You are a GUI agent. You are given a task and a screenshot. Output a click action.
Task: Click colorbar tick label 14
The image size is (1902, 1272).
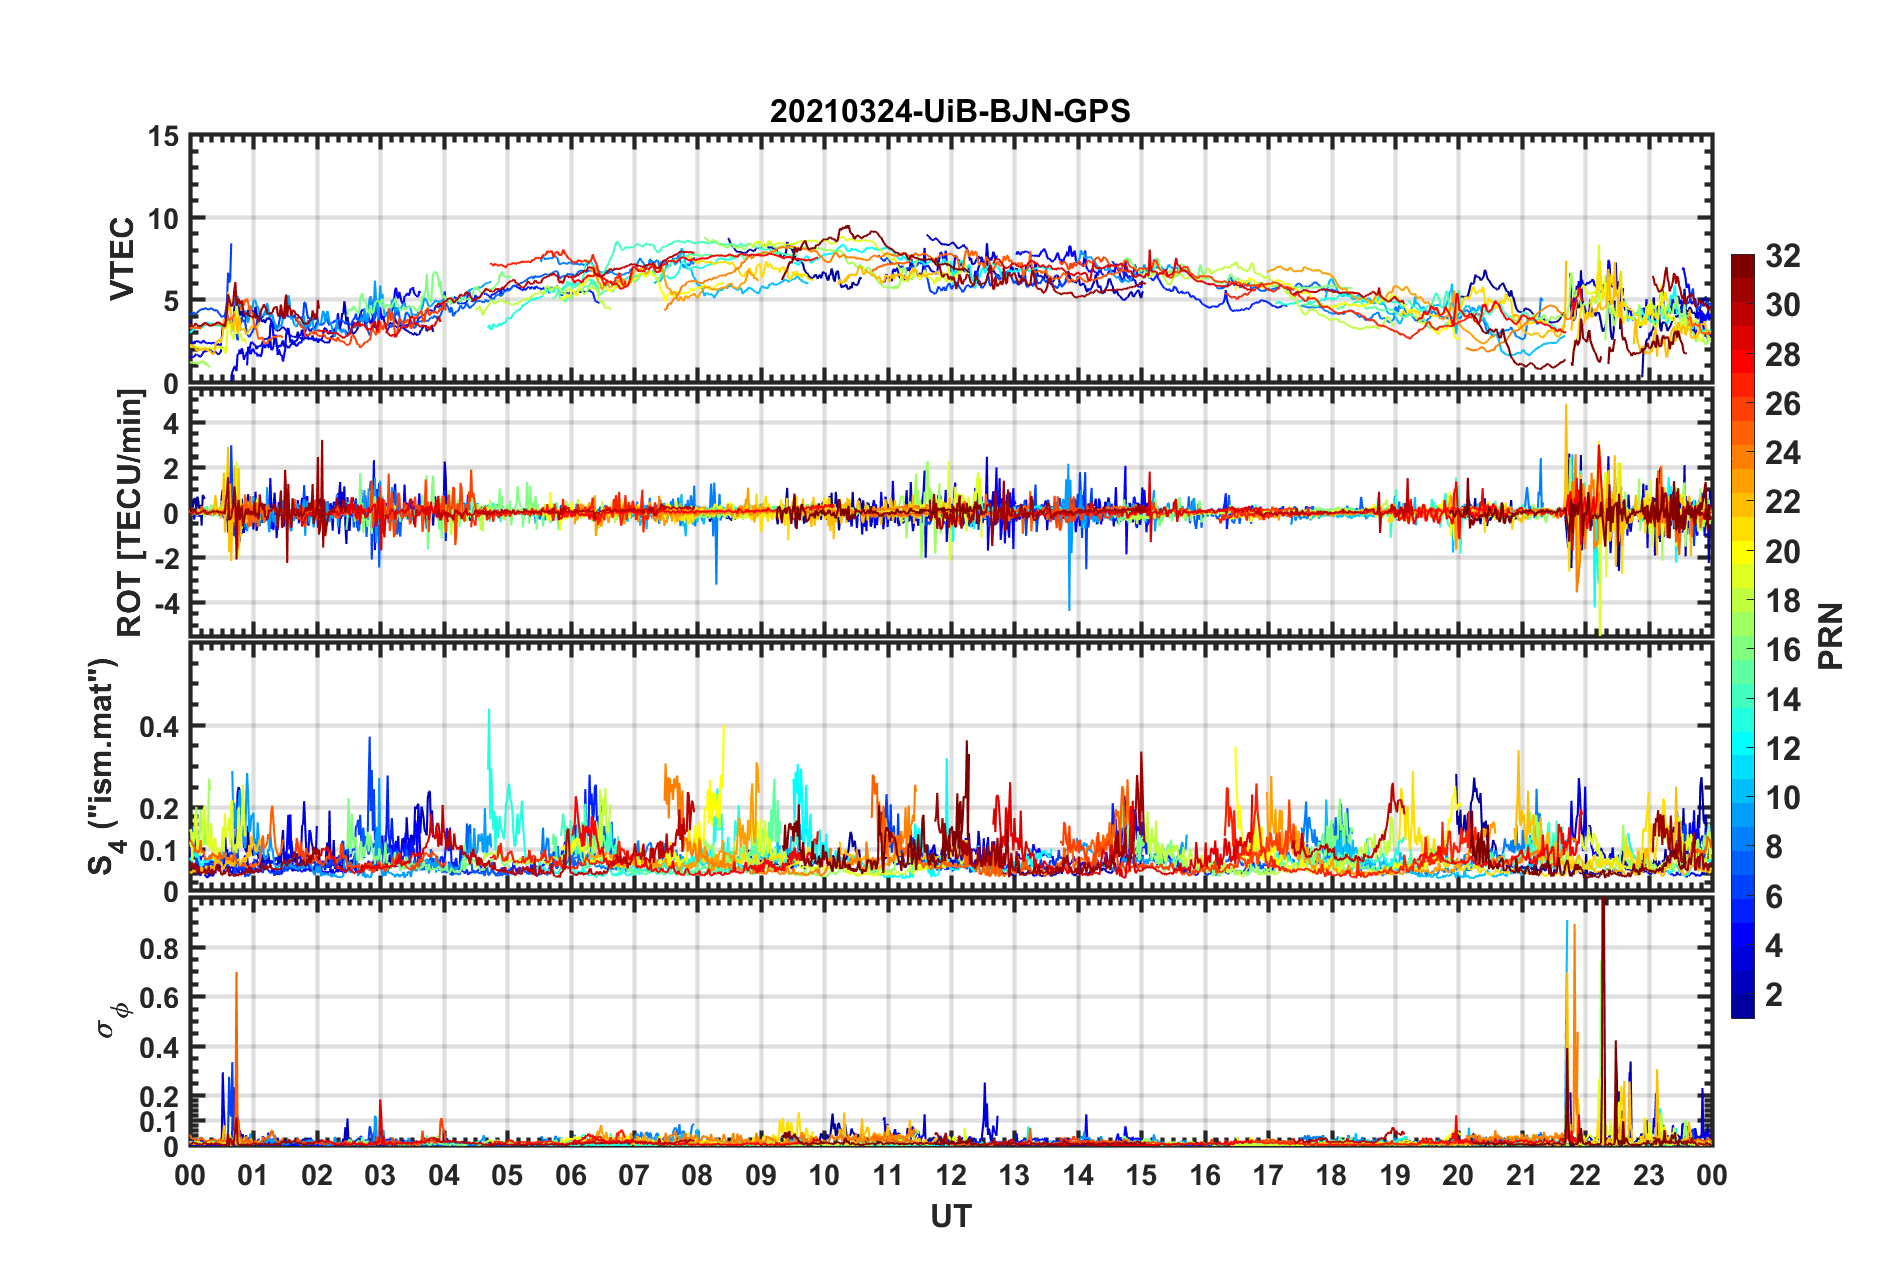(x=1783, y=700)
